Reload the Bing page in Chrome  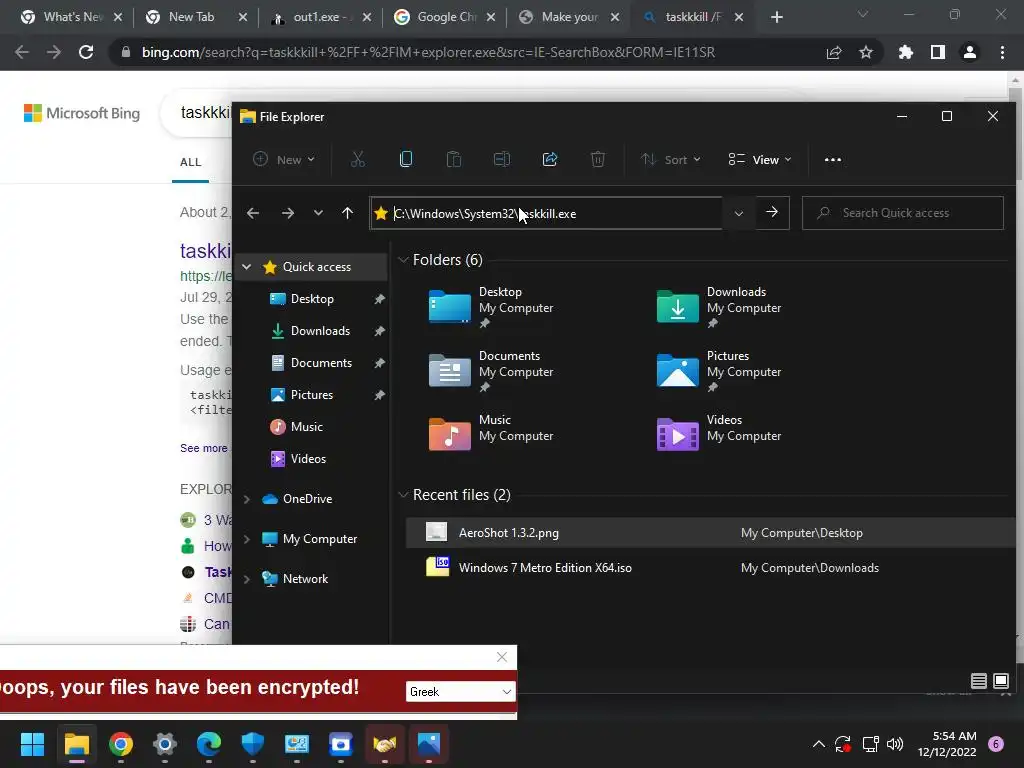[x=86, y=52]
